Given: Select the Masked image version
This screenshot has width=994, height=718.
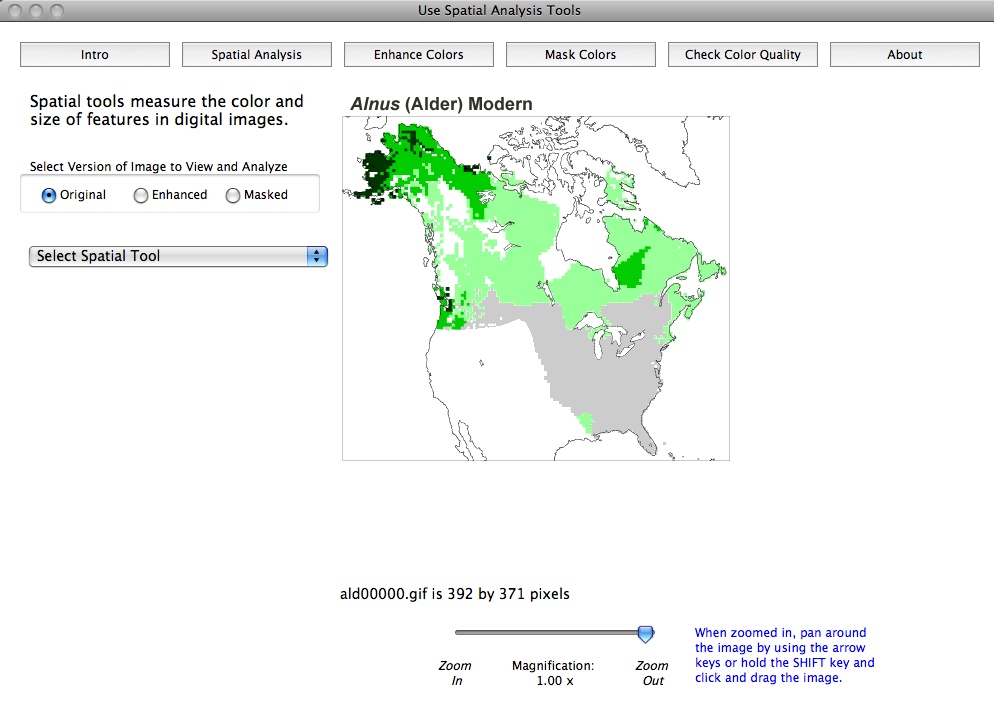Looking at the screenshot, I should pyautogui.click(x=232, y=195).
